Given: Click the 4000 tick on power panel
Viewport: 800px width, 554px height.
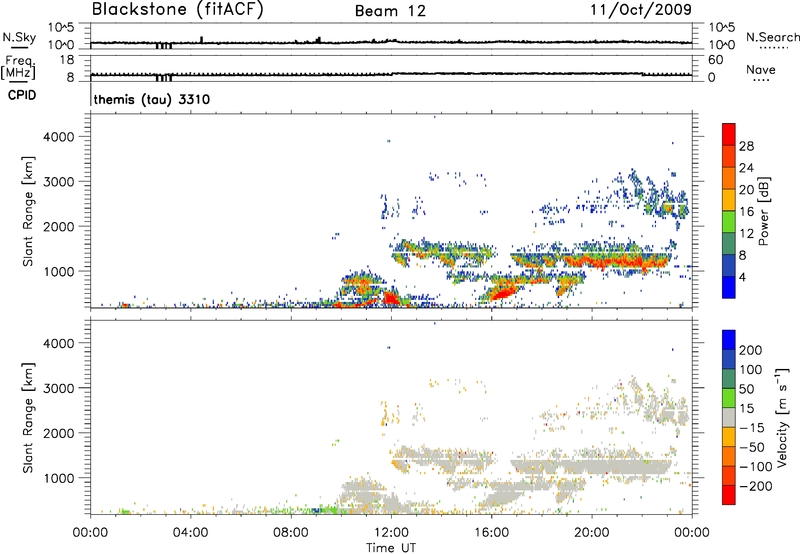Looking at the screenshot, I should pos(59,137).
